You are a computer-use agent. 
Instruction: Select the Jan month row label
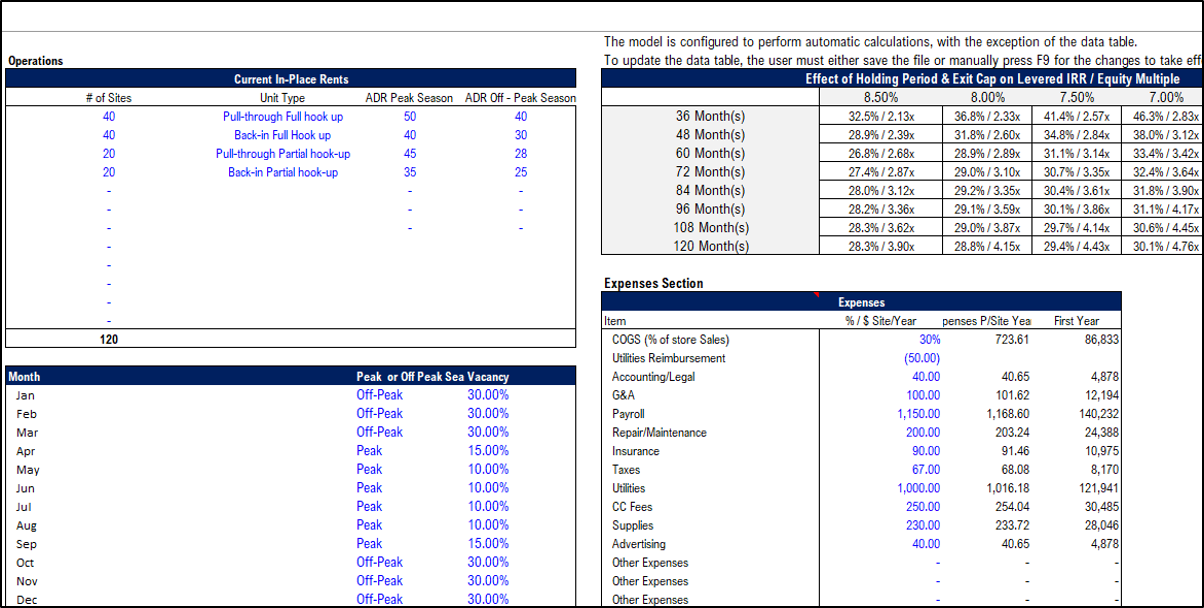point(25,395)
